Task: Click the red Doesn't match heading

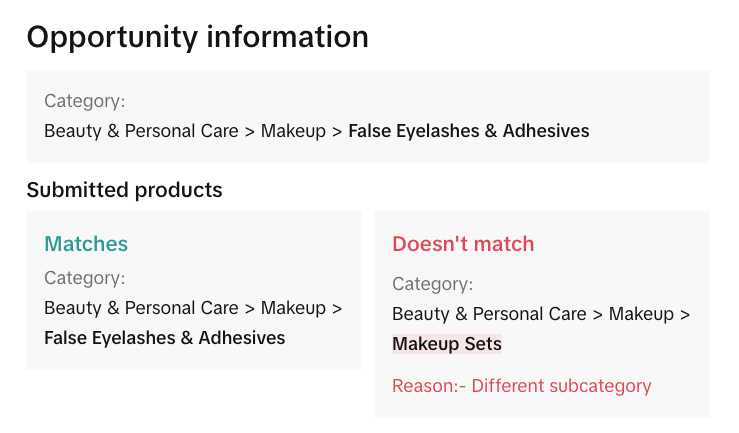Action: pyautogui.click(x=463, y=244)
